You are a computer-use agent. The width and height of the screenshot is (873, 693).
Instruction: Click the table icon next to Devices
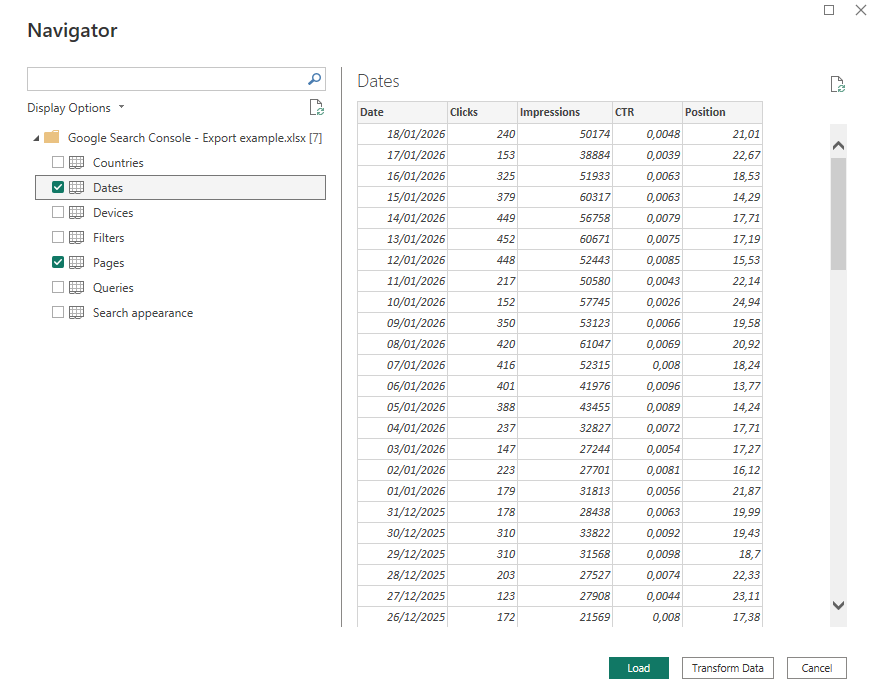coord(76,212)
